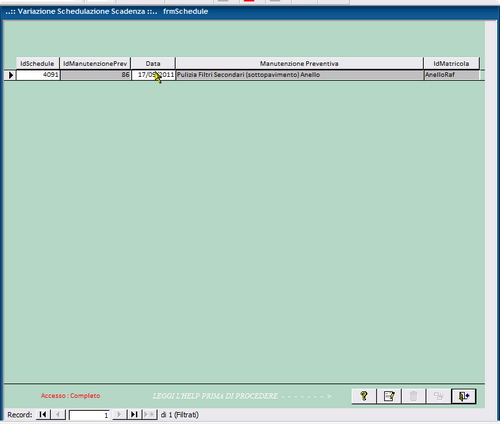Image resolution: width=500 pixels, height=424 pixels.
Task: Click the greyed-out duplicate record icon
Action: (438, 396)
